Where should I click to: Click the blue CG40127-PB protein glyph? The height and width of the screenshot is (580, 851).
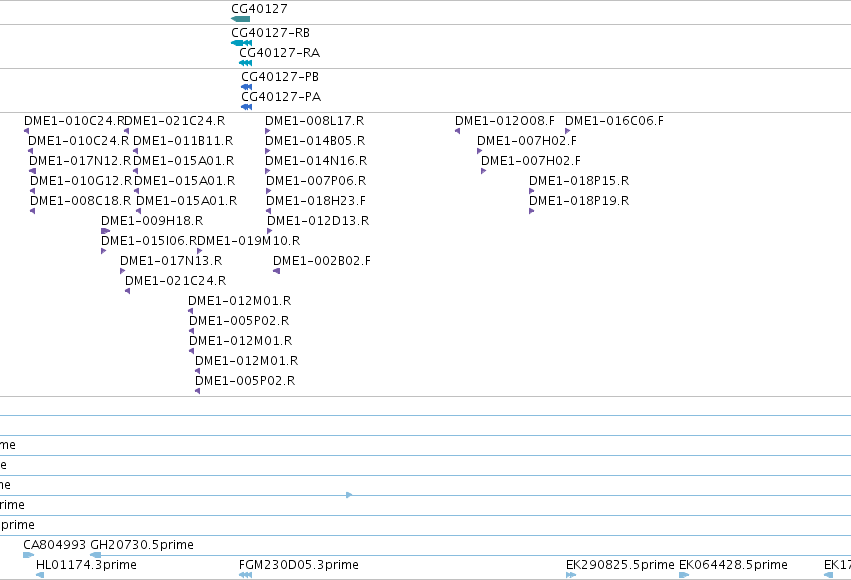pos(246,87)
